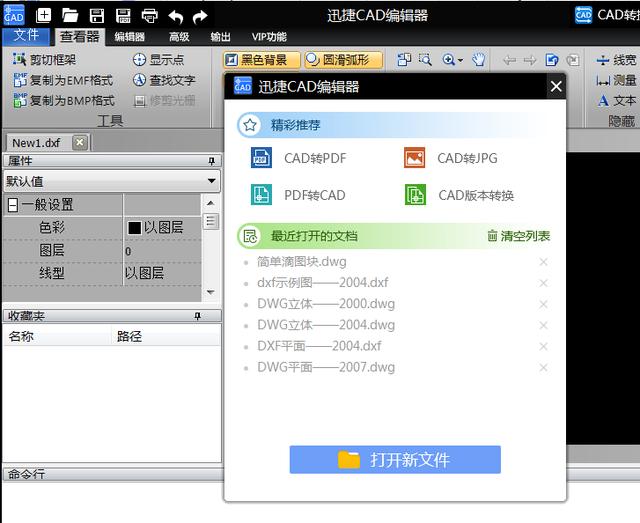This screenshot has width=640, height=523.
Task: Select the New1.dxf document tab
Action: [x=36, y=143]
